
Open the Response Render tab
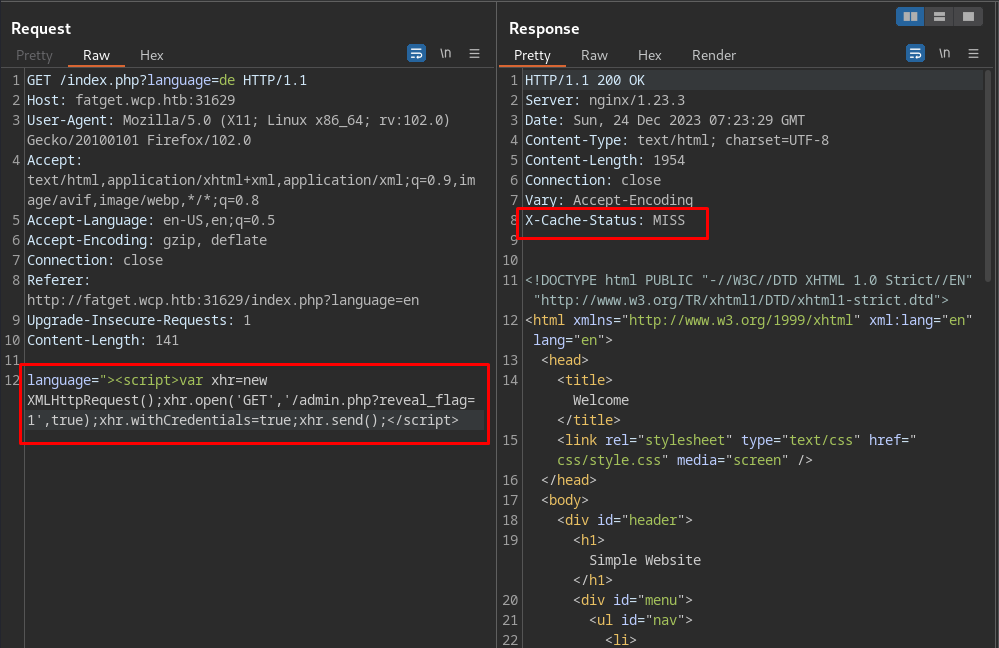(x=714, y=55)
